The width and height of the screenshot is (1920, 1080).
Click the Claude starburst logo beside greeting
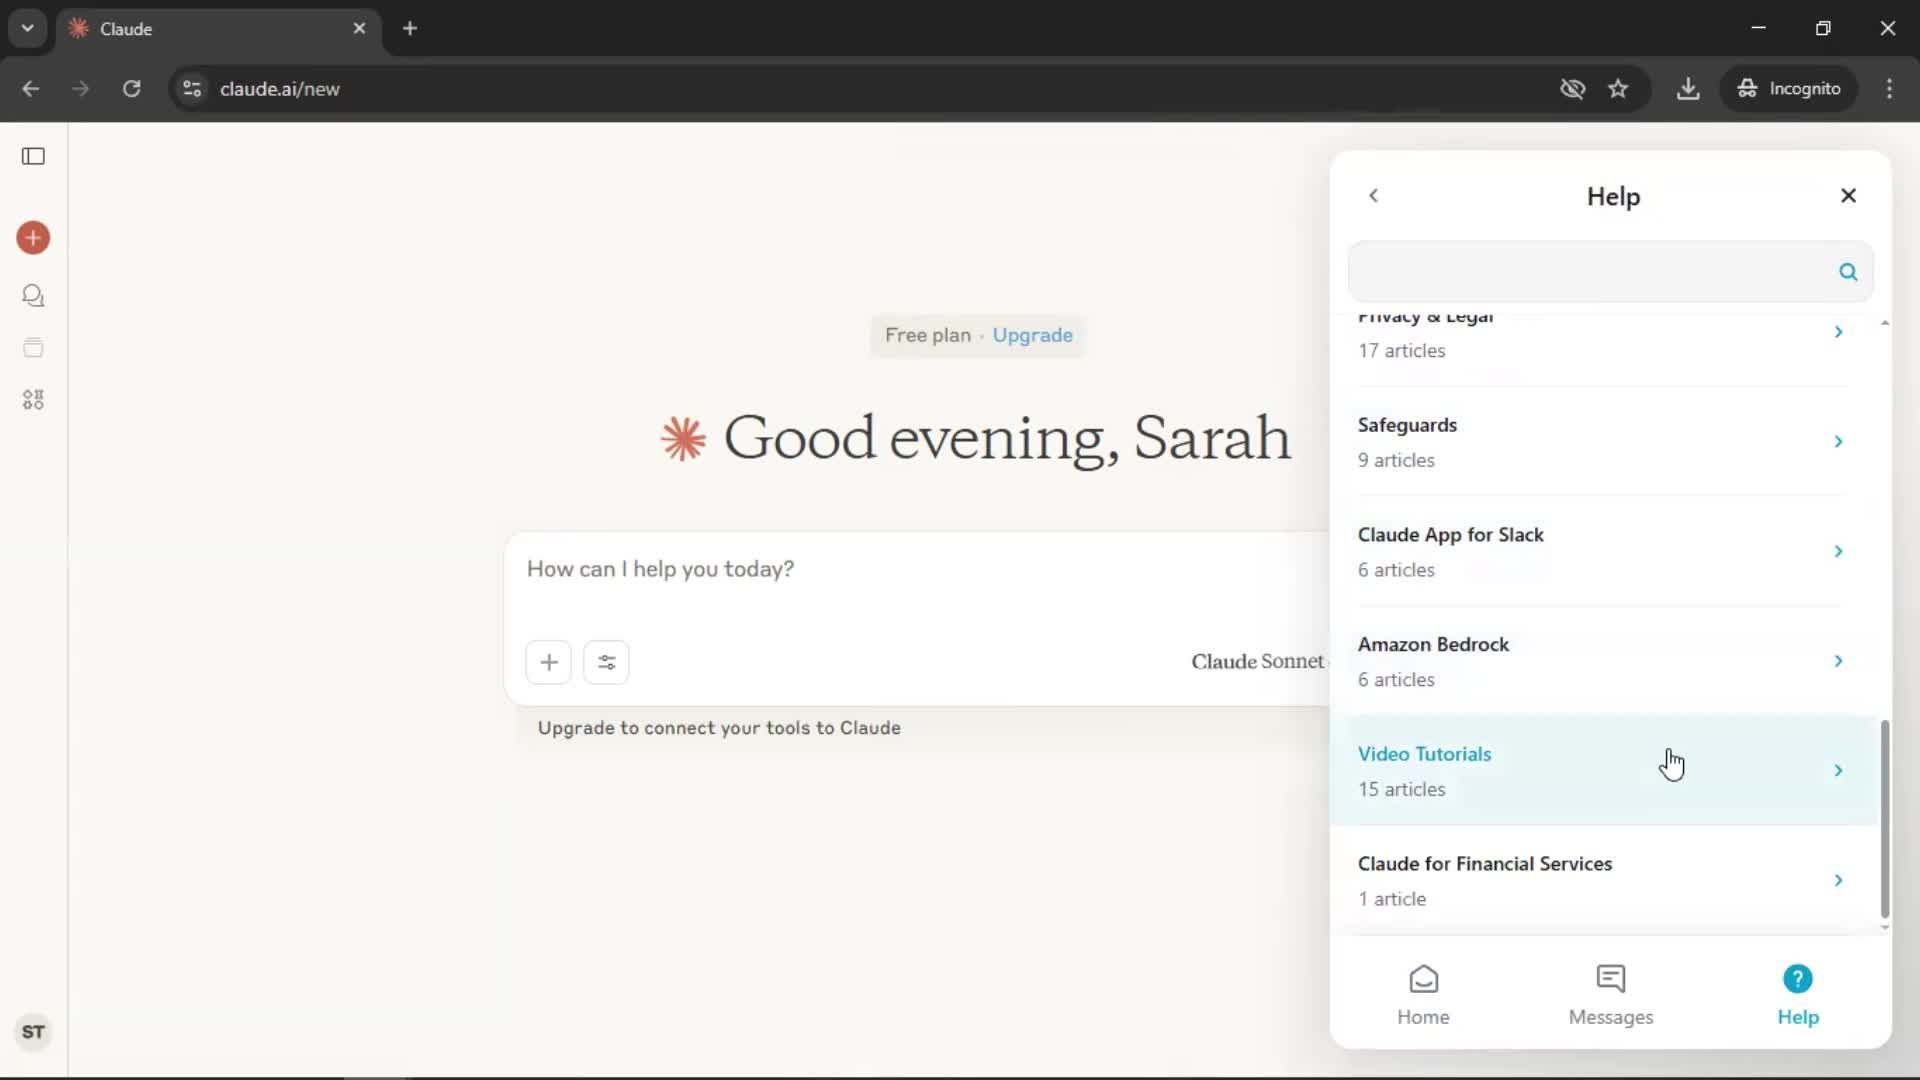[x=683, y=439]
